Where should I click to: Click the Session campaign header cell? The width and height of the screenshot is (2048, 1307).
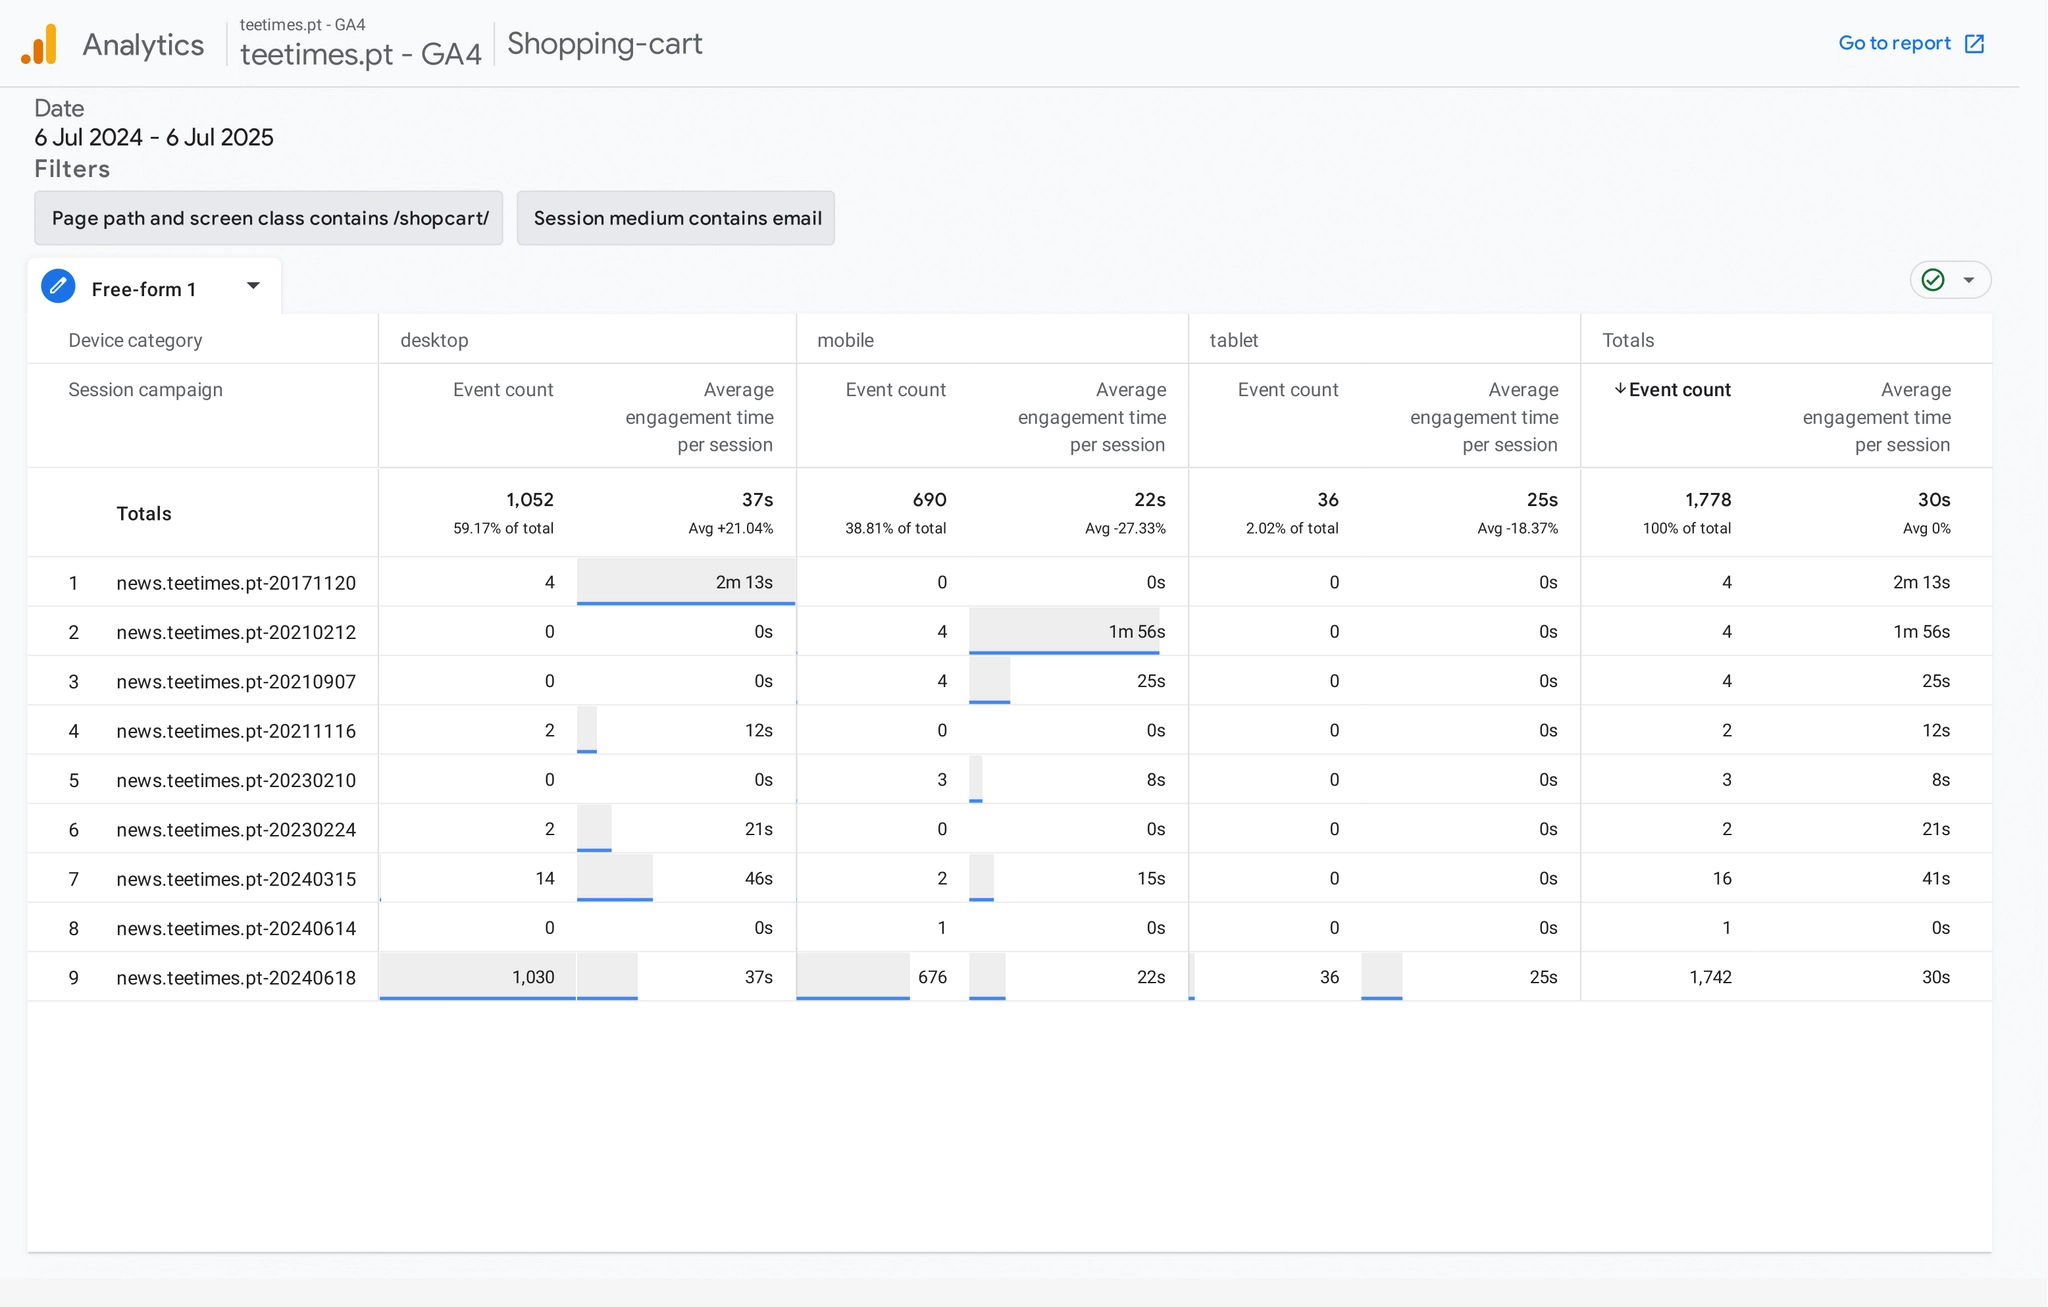click(x=145, y=390)
